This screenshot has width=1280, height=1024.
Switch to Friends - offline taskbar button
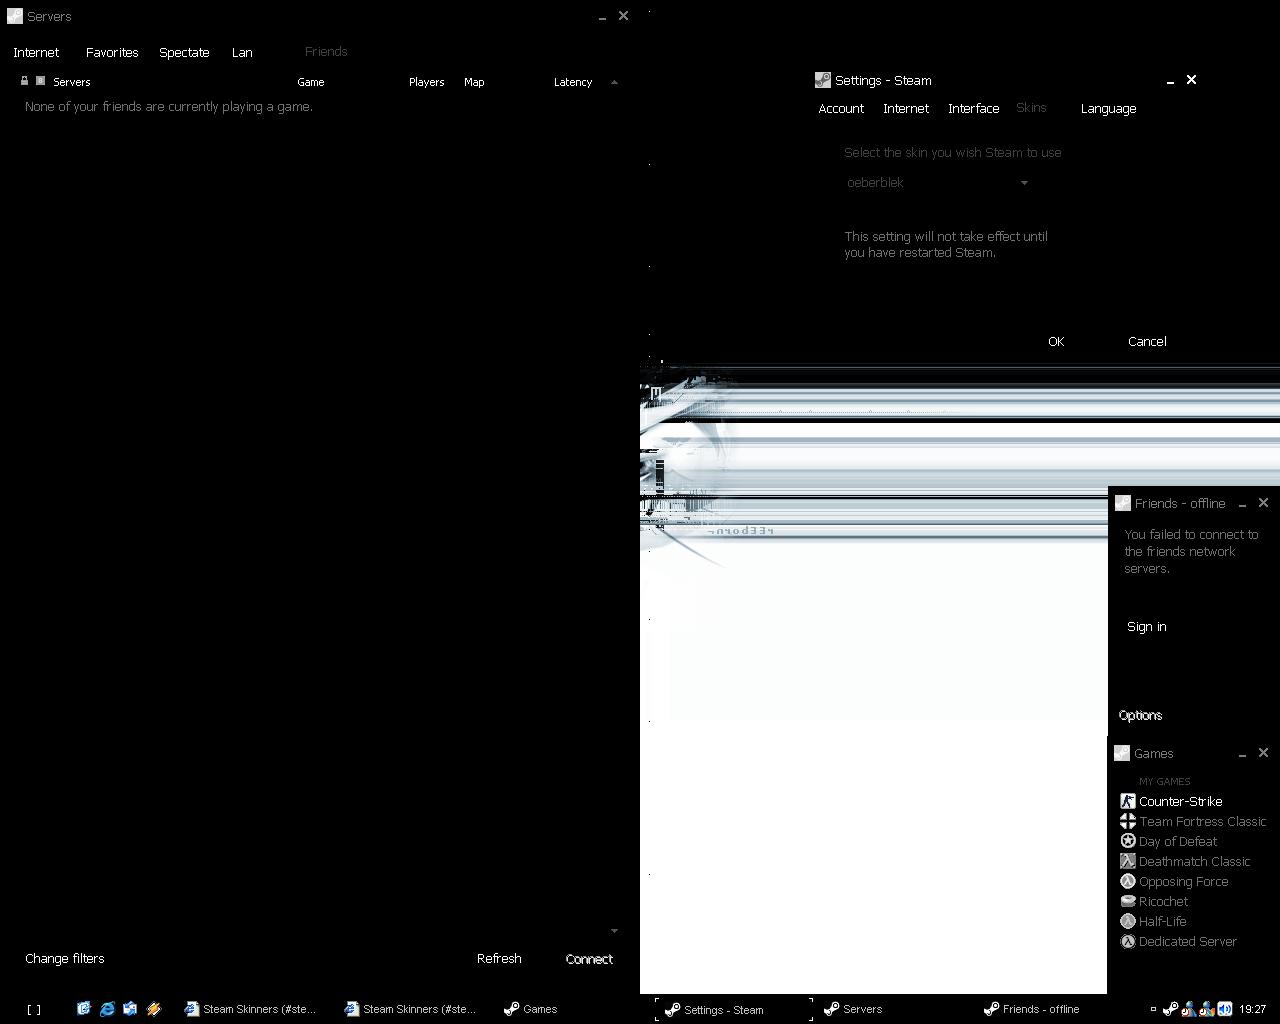click(1031, 1009)
